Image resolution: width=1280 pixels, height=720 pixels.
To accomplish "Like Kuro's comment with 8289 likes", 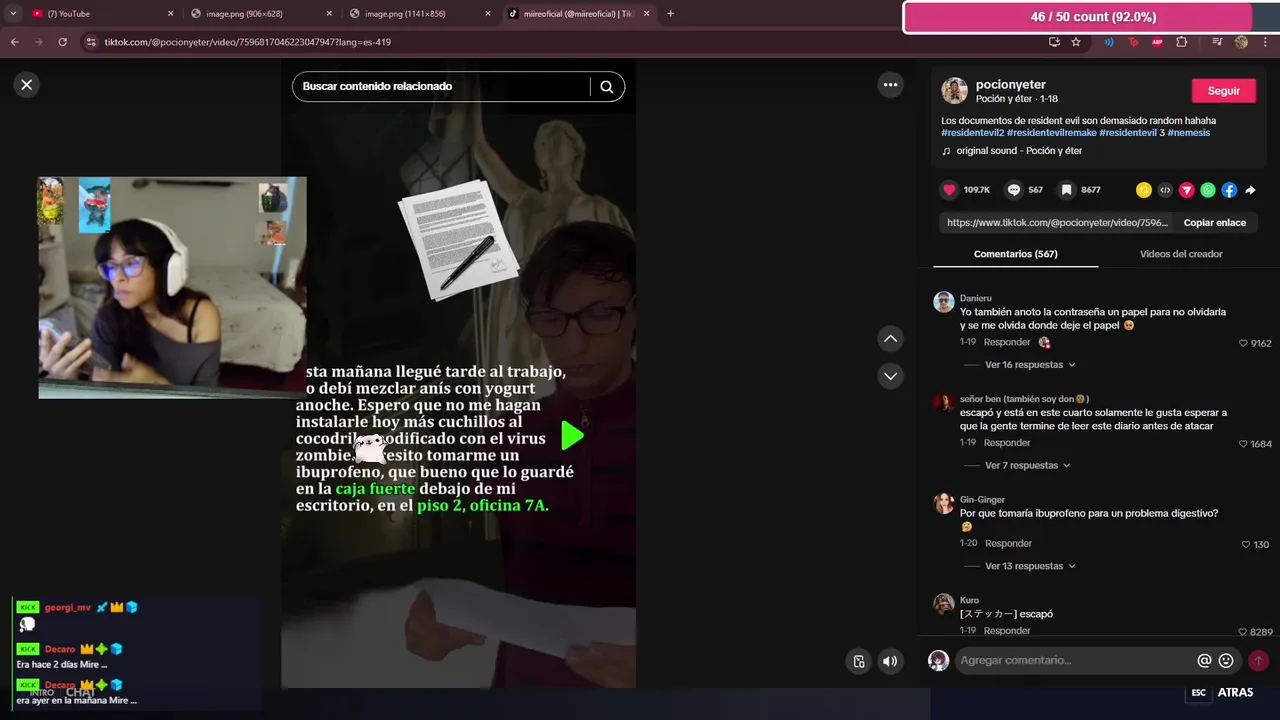I will (x=1244, y=632).
